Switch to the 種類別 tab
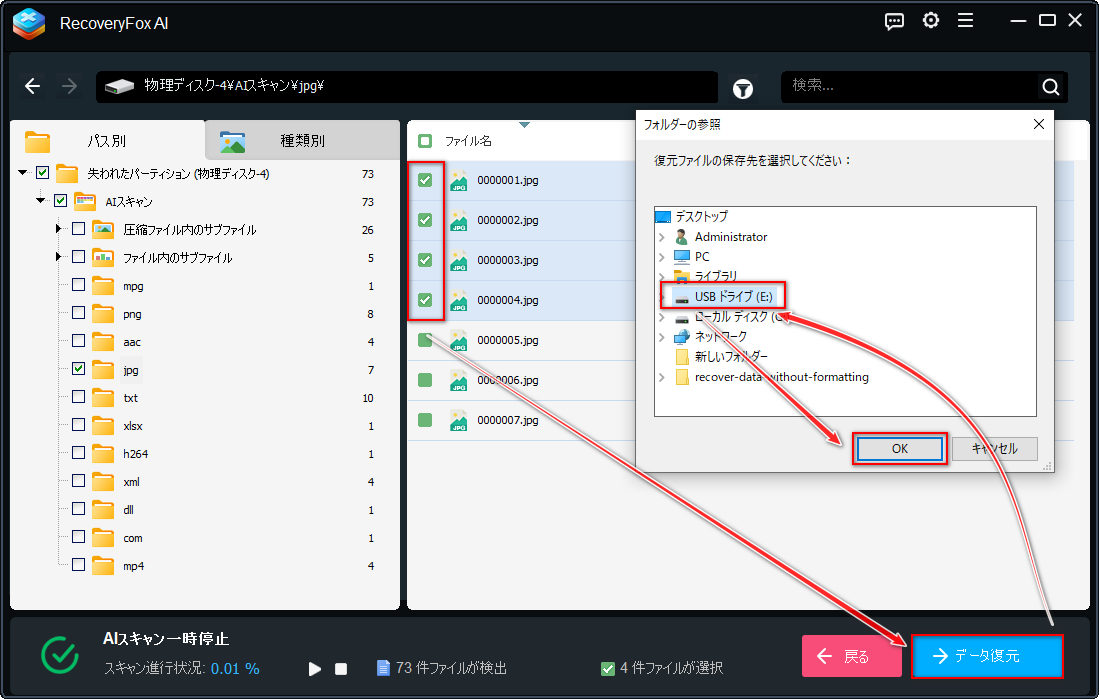The image size is (1099, 699). point(302,140)
